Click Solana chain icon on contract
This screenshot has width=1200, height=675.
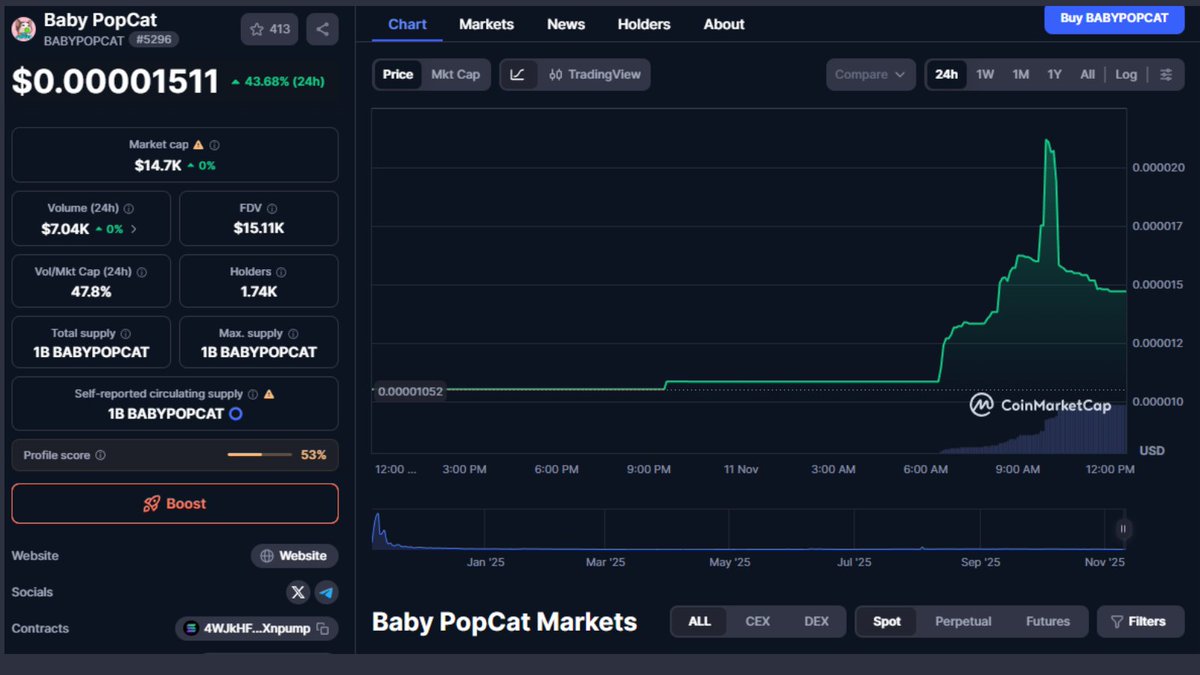(192, 629)
